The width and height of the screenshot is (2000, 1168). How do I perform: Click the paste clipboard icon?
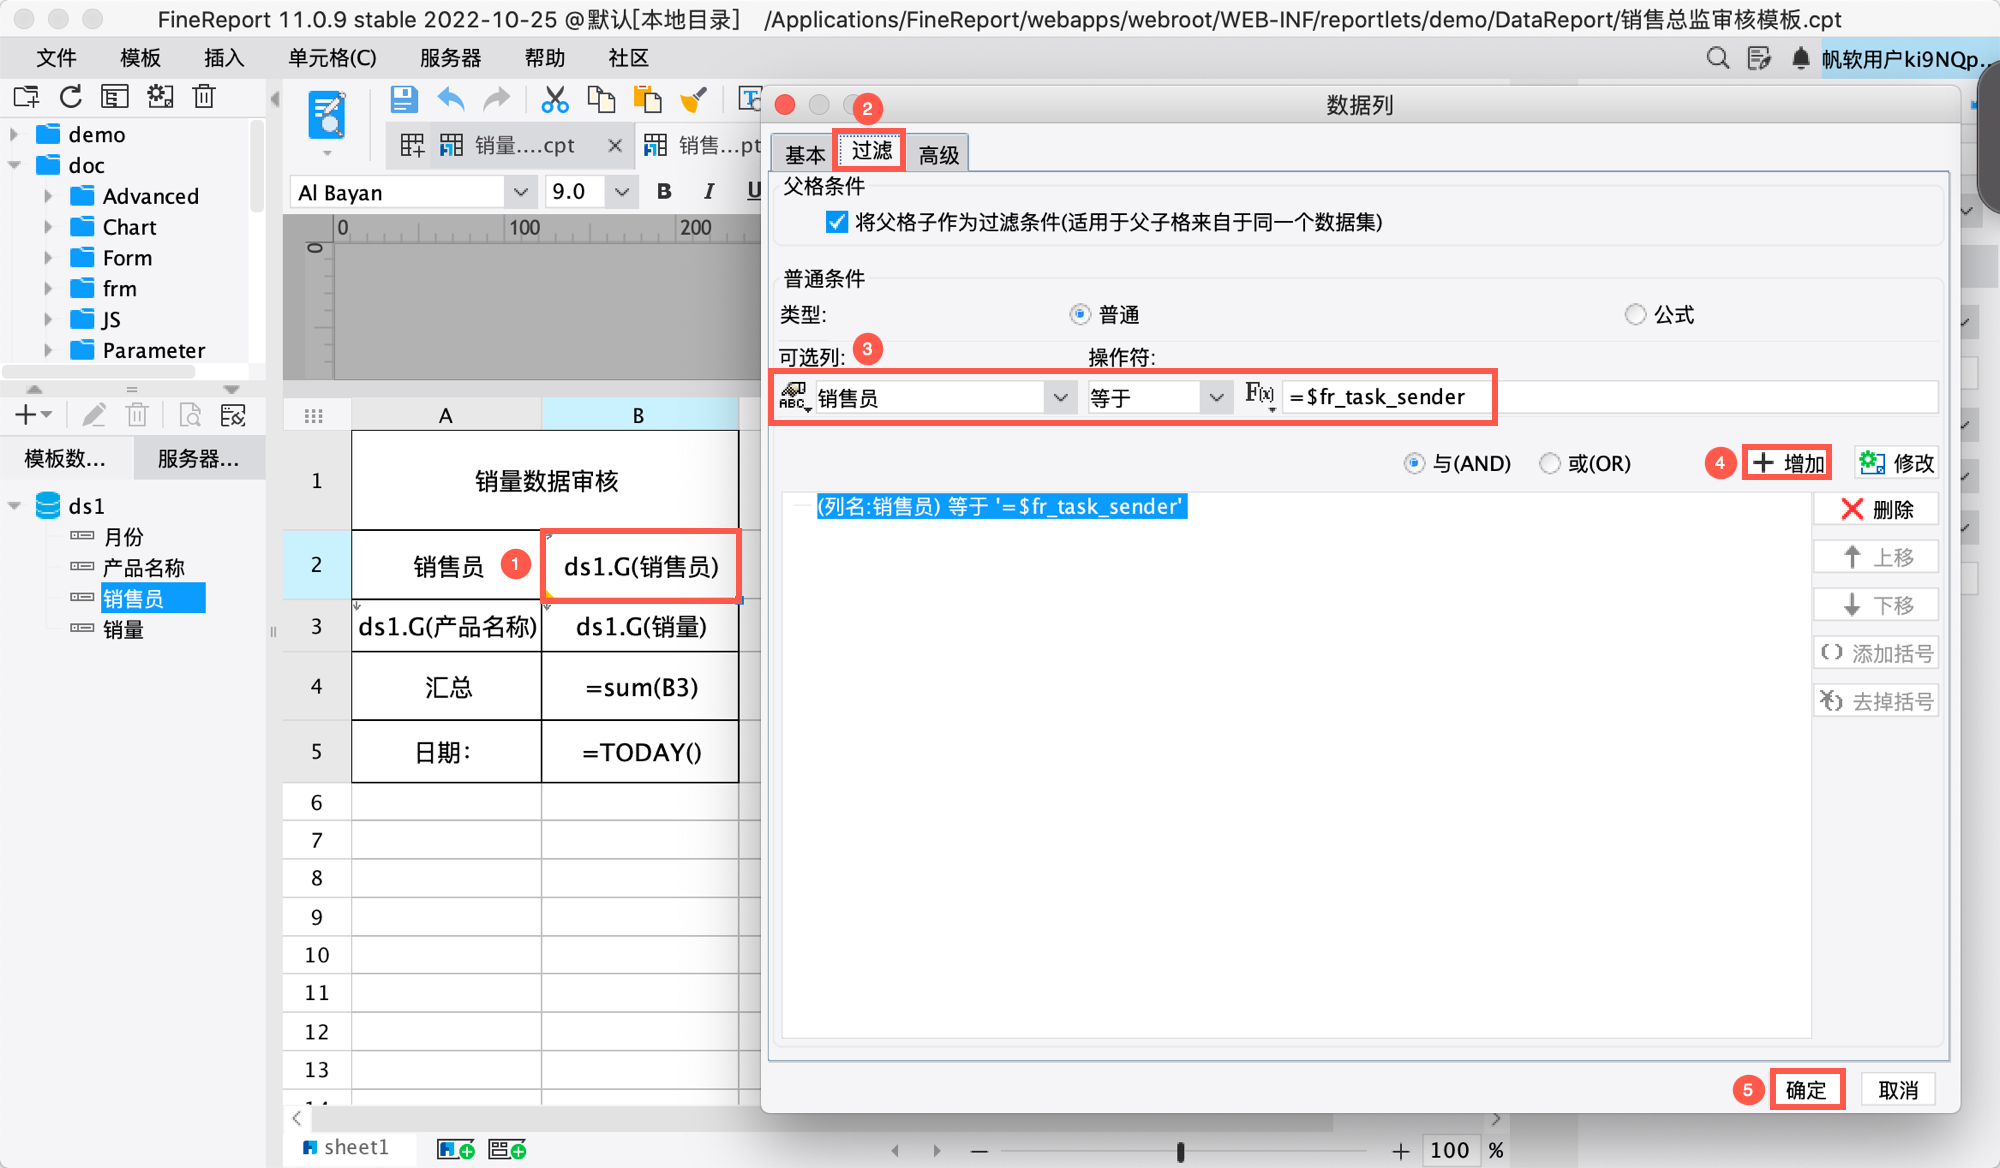[648, 99]
